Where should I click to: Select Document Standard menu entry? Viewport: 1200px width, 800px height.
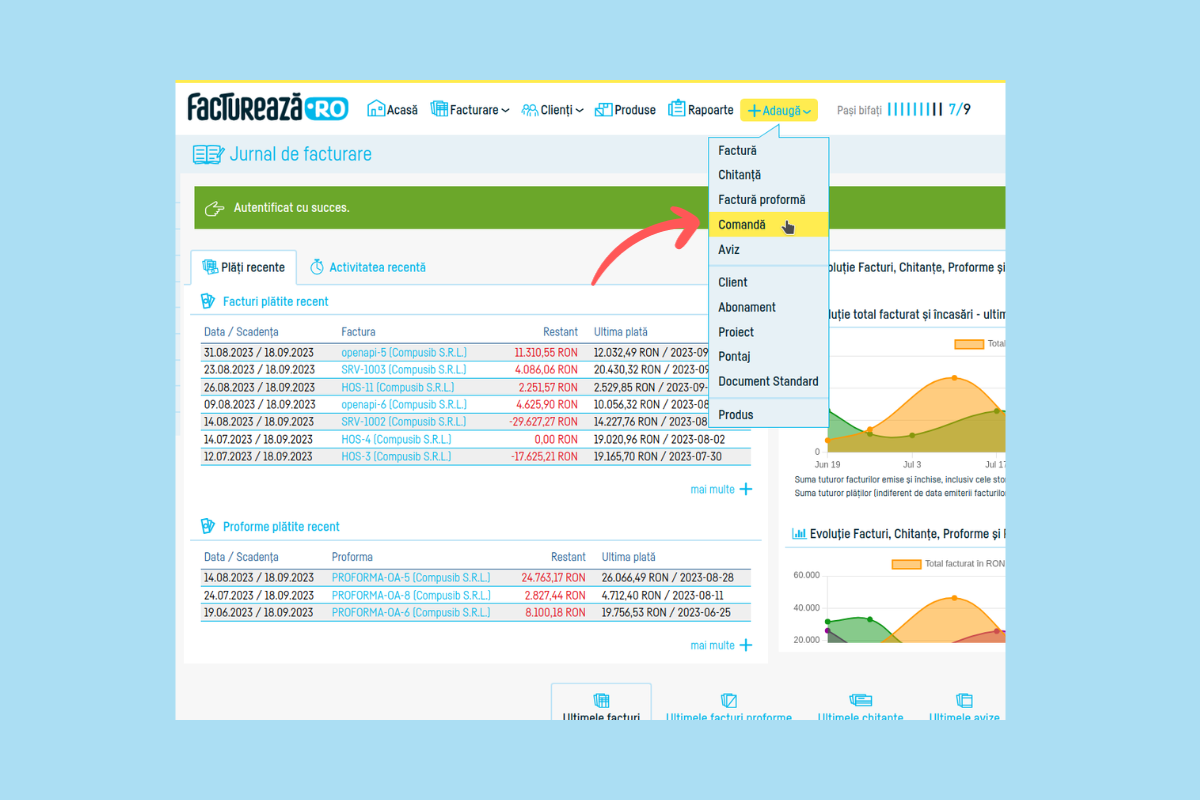768,381
